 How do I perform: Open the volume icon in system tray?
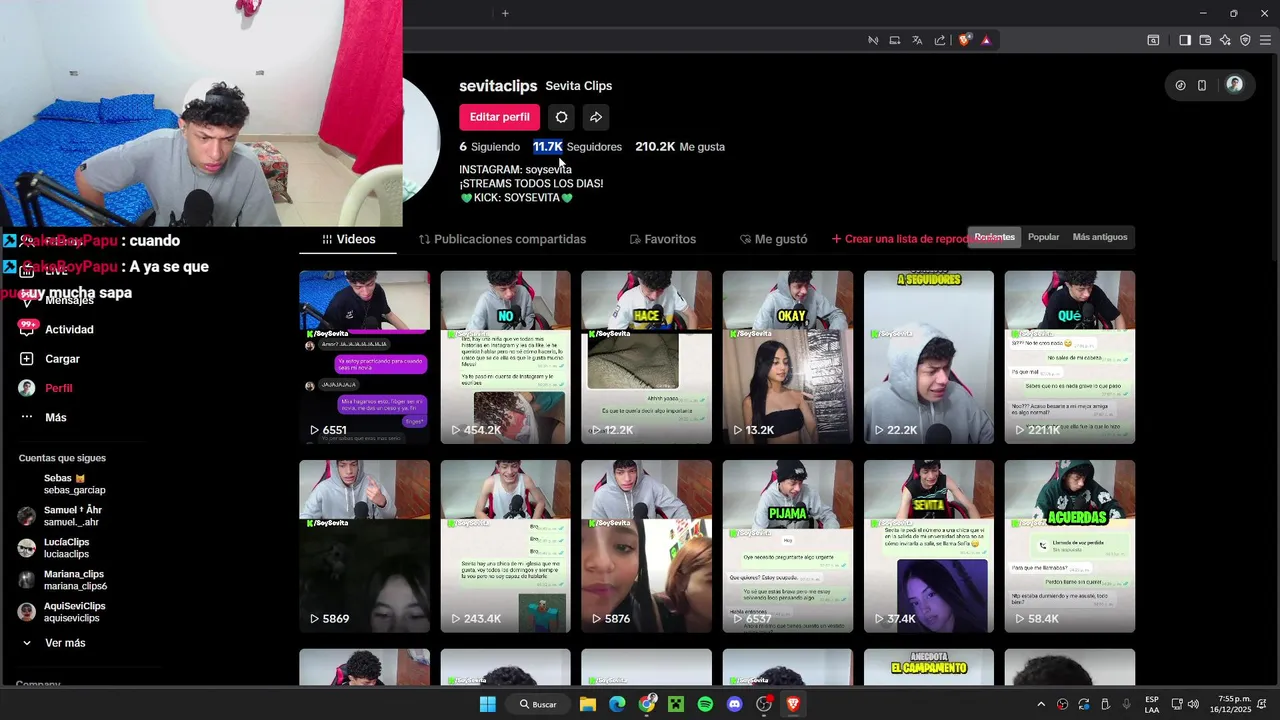pyautogui.click(x=1193, y=704)
